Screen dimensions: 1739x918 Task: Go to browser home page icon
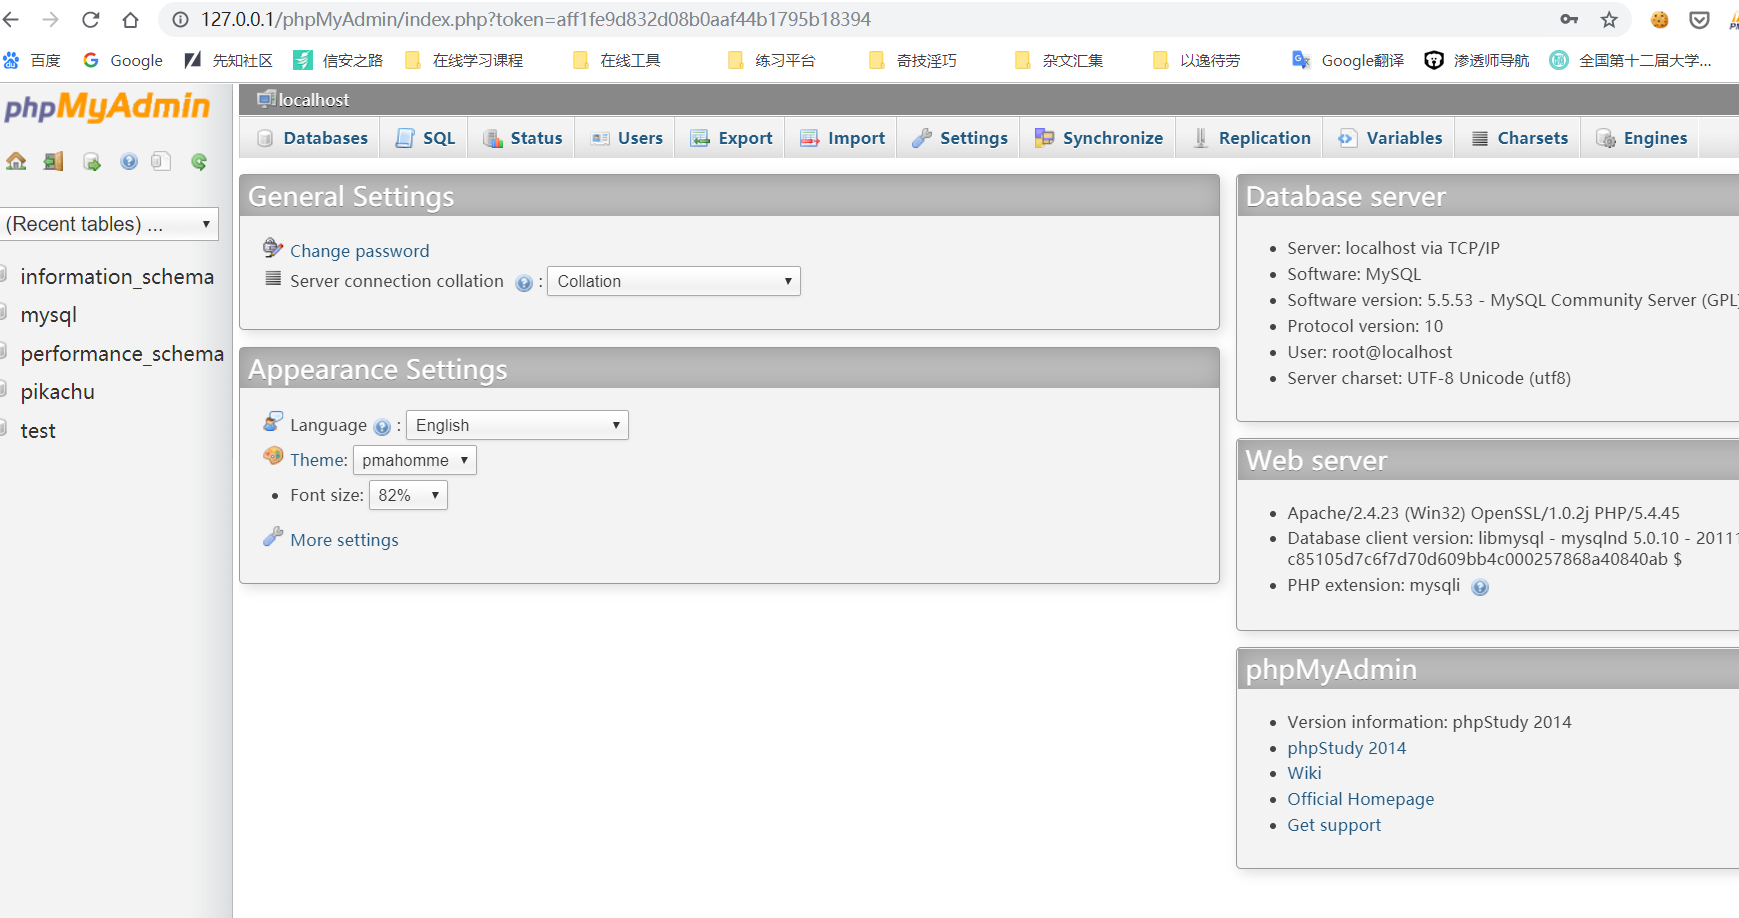pyautogui.click(x=130, y=19)
